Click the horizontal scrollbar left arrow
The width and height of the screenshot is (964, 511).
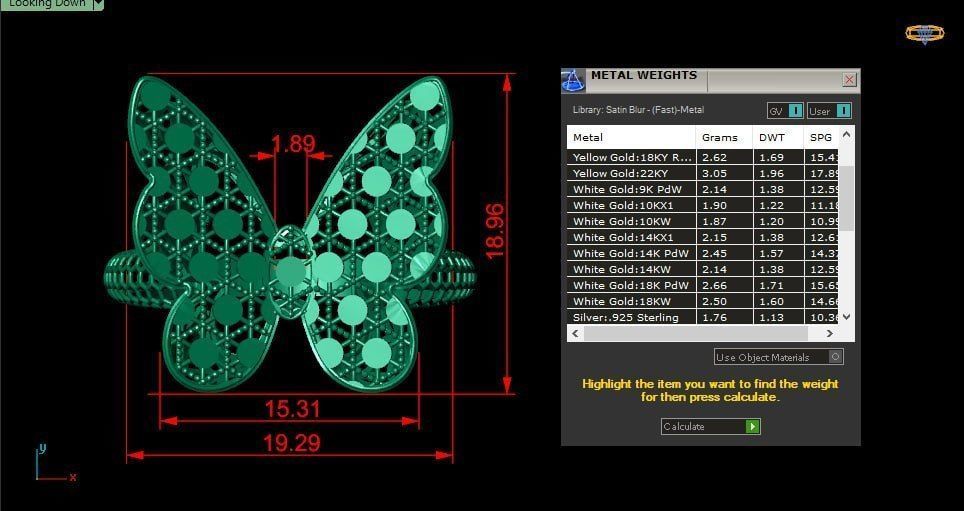pos(575,333)
